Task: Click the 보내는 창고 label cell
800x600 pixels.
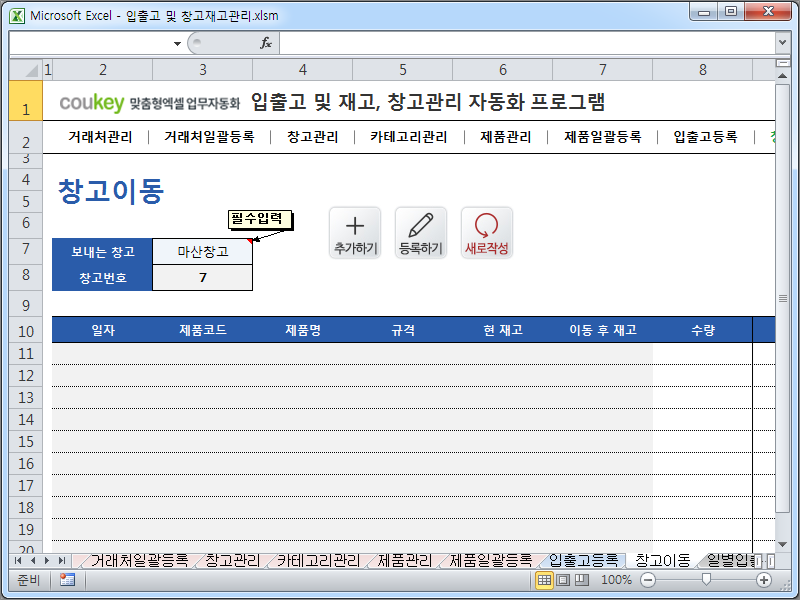Action: pyautogui.click(x=102, y=252)
